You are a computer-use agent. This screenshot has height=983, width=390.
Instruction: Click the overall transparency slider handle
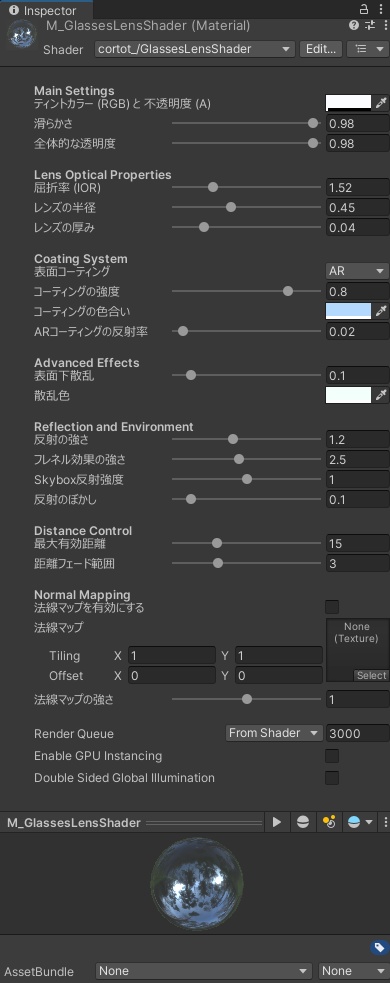pos(314,143)
